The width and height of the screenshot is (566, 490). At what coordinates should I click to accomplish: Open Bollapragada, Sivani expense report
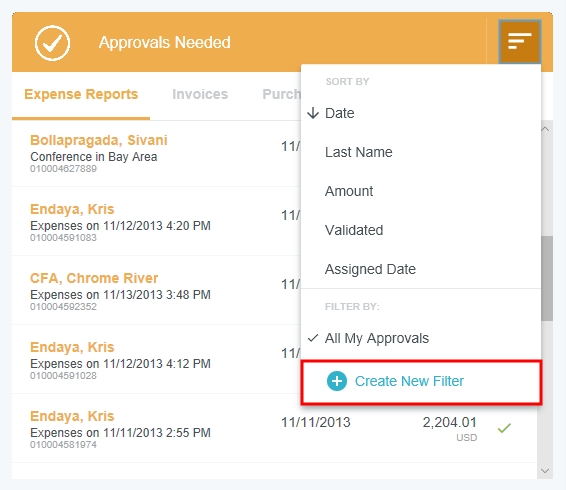[156, 153]
